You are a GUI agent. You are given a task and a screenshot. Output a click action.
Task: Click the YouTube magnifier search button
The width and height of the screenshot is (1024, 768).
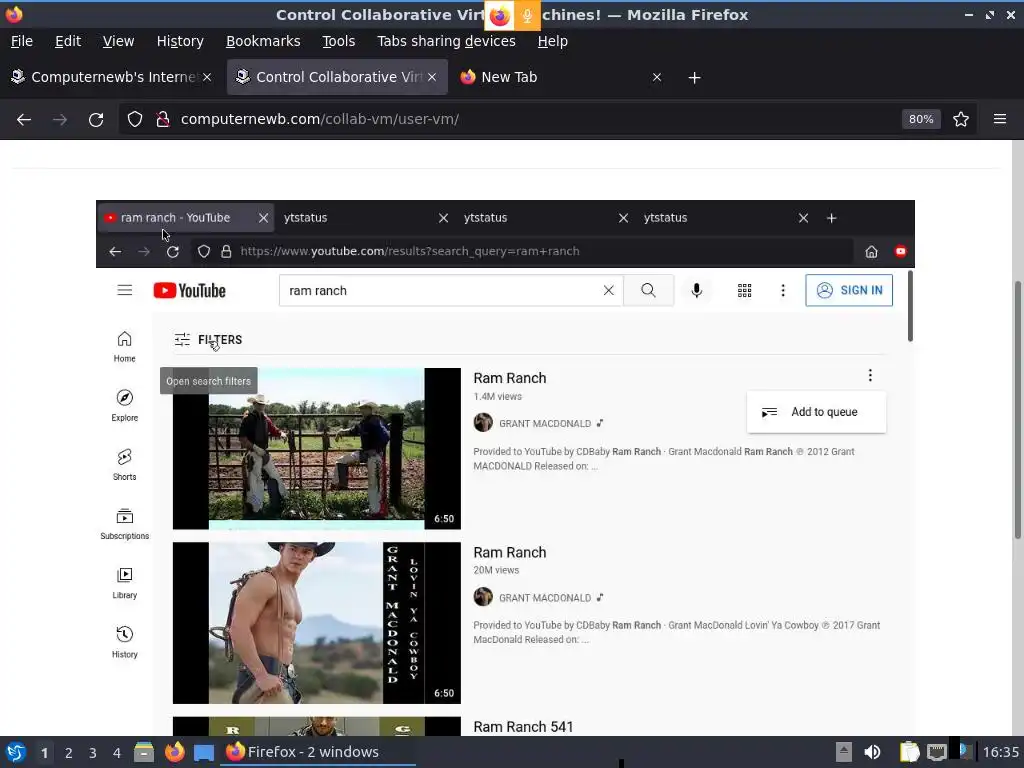pos(648,291)
